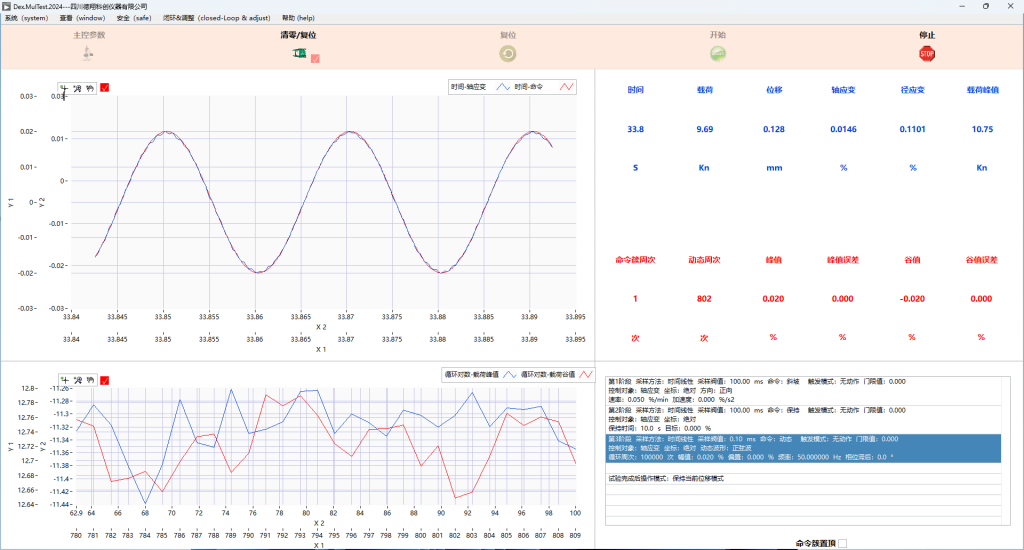Open the 时间-轴应变 plot legend style options
The image size is (1024, 550).
click(504, 88)
